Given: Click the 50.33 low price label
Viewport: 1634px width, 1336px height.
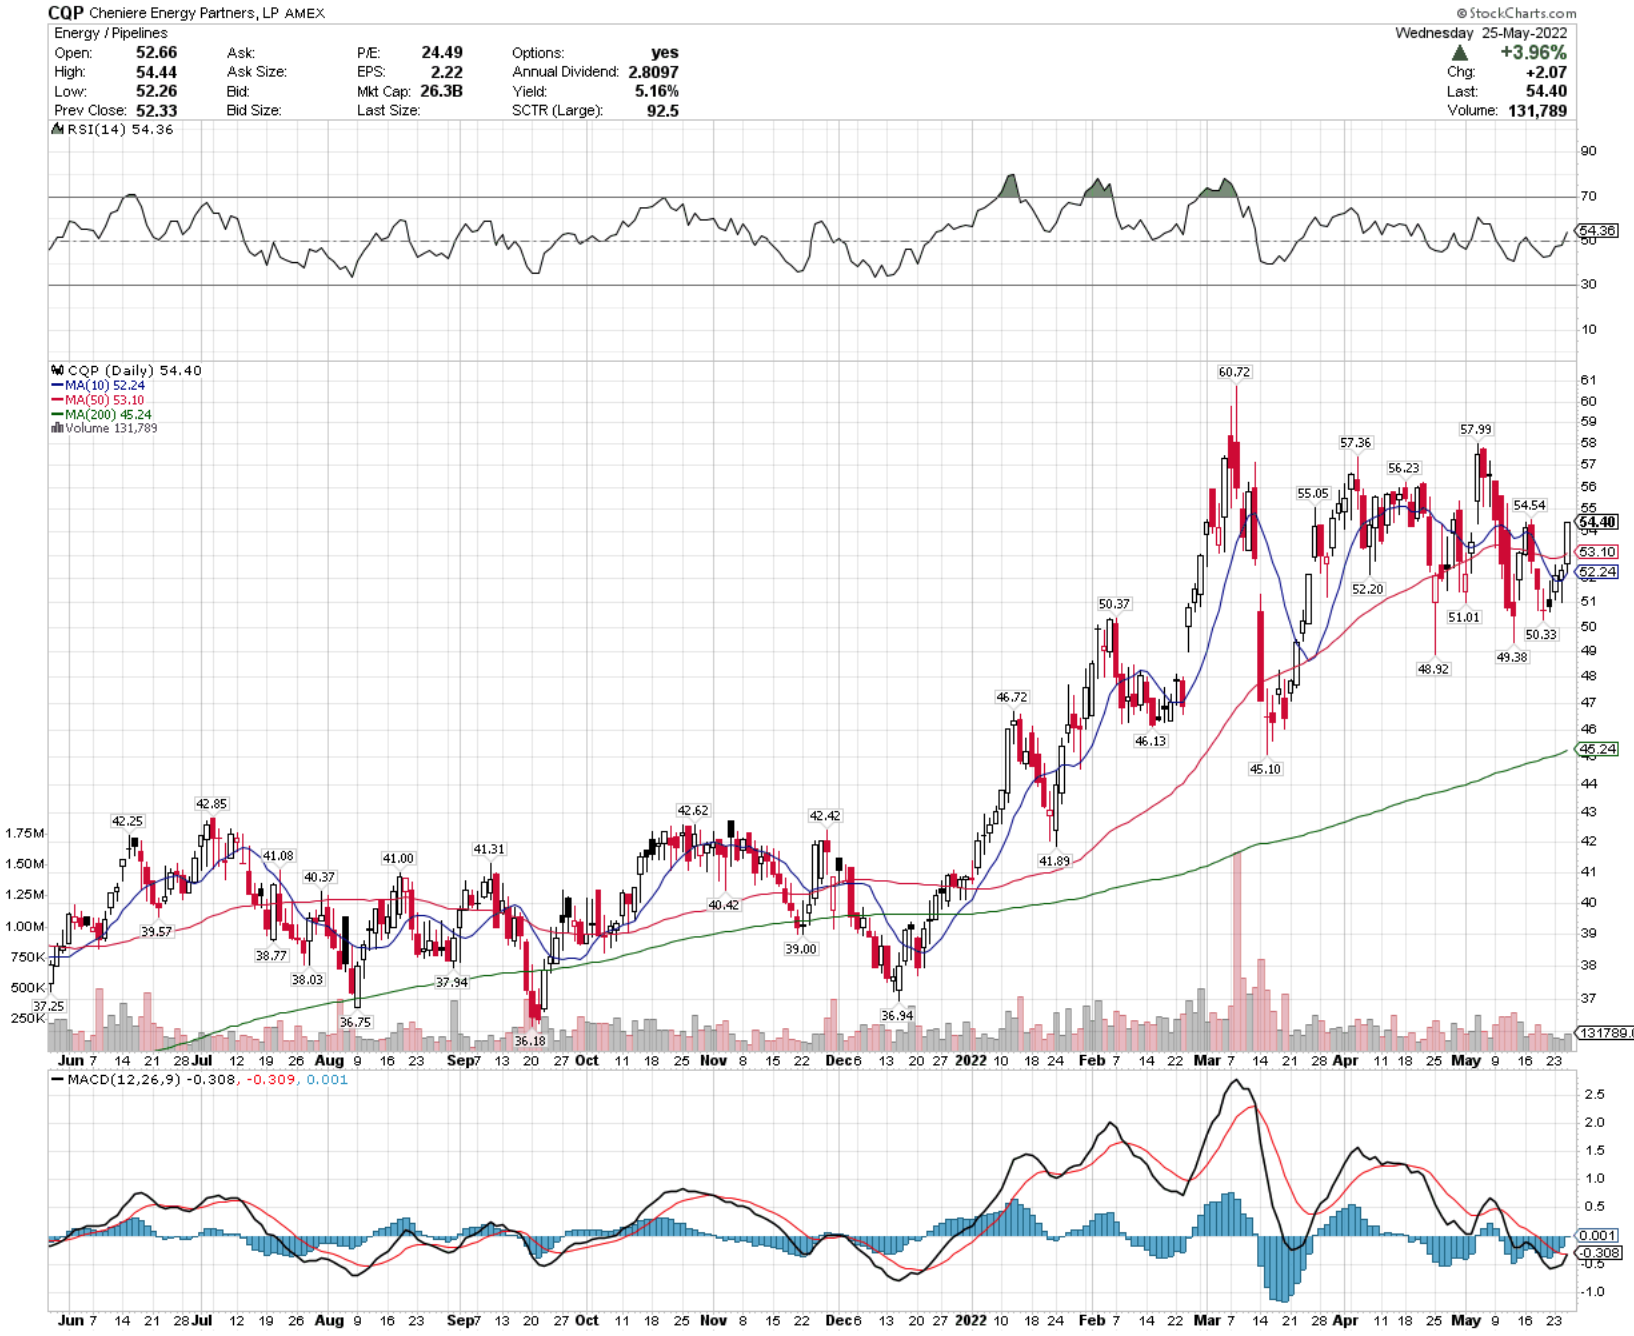Looking at the screenshot, I should (x=1541, y=634).
